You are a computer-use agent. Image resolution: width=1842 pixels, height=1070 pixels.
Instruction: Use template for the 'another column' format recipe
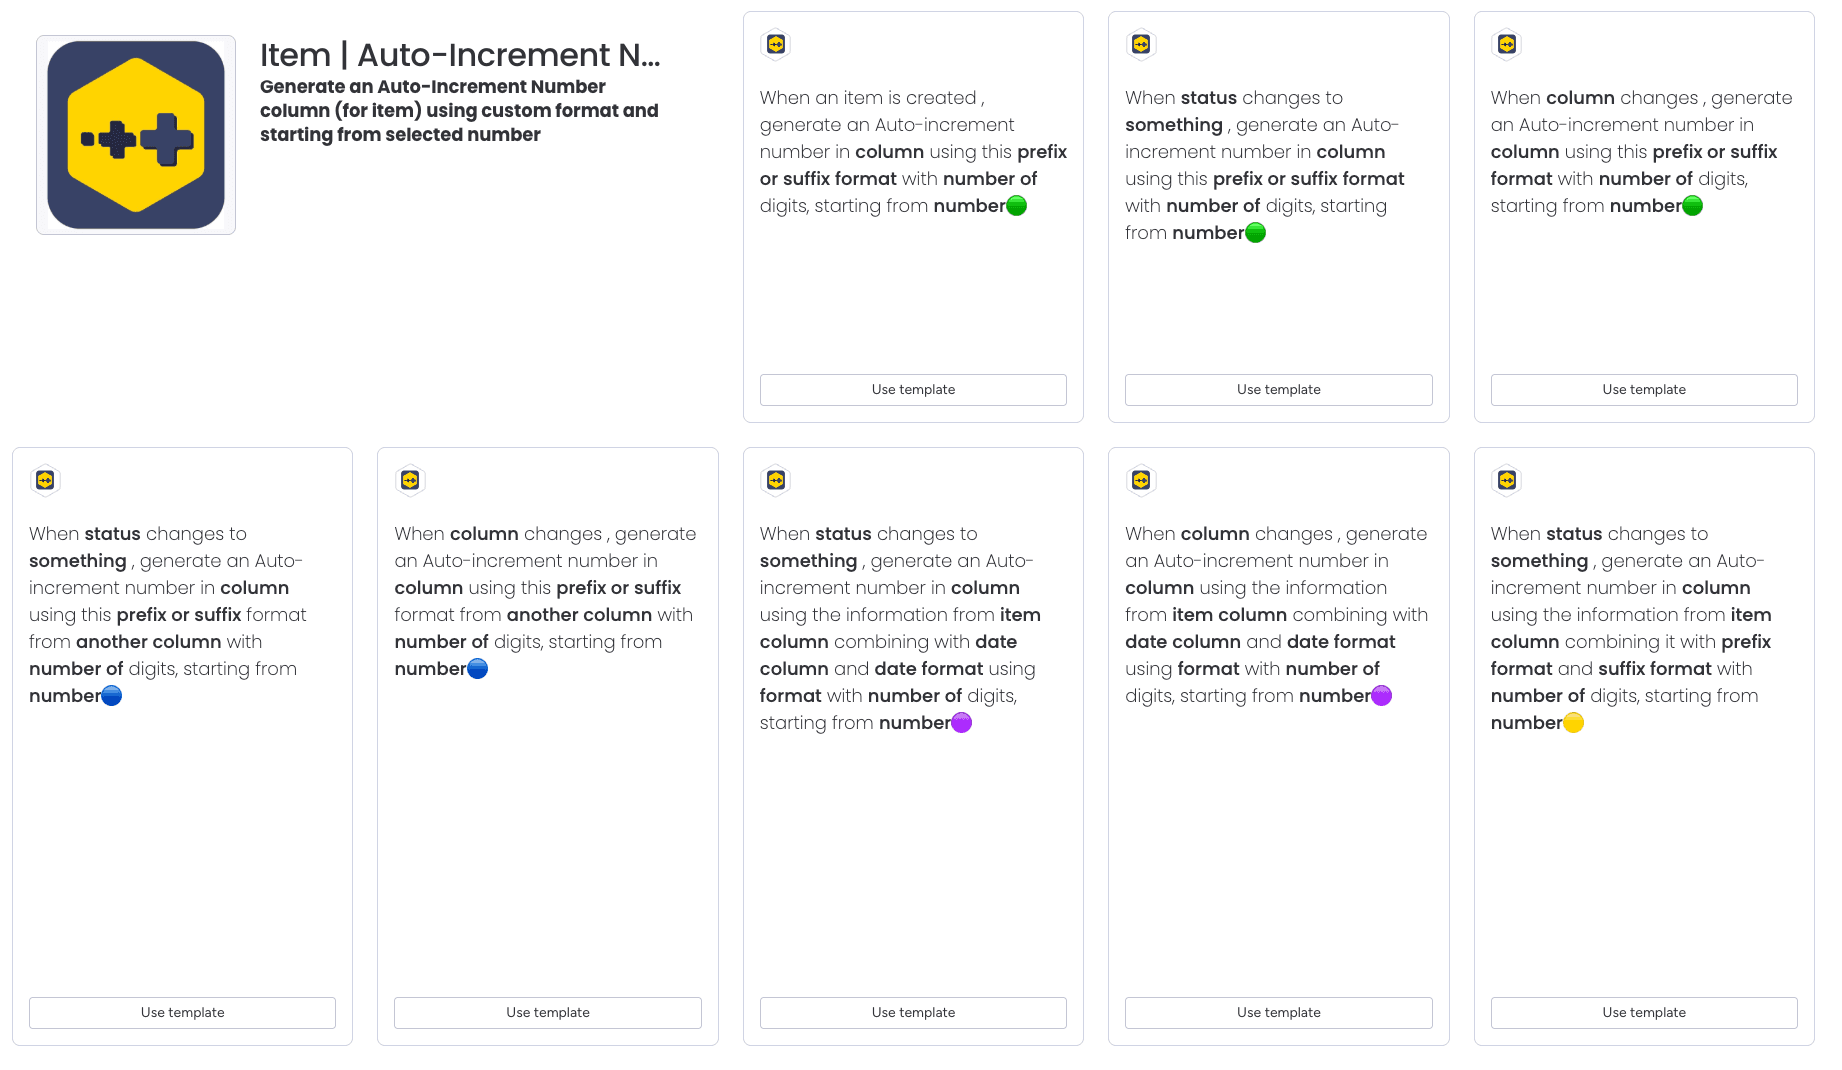547,1012
